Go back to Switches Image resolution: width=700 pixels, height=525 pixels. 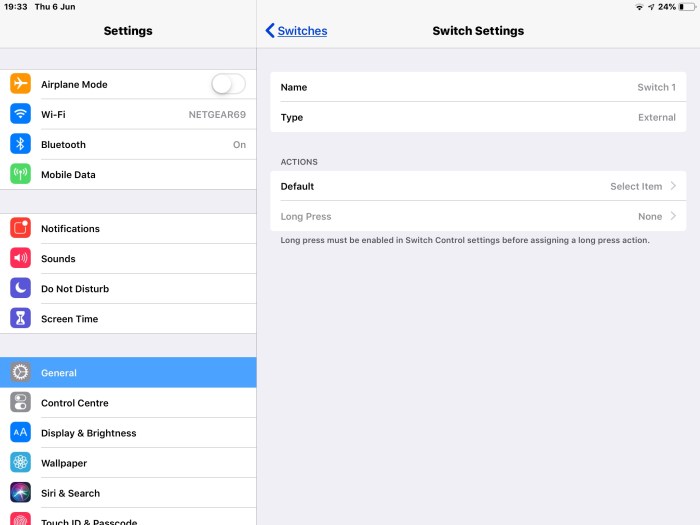pyautogui.click(x=296, y=31)
